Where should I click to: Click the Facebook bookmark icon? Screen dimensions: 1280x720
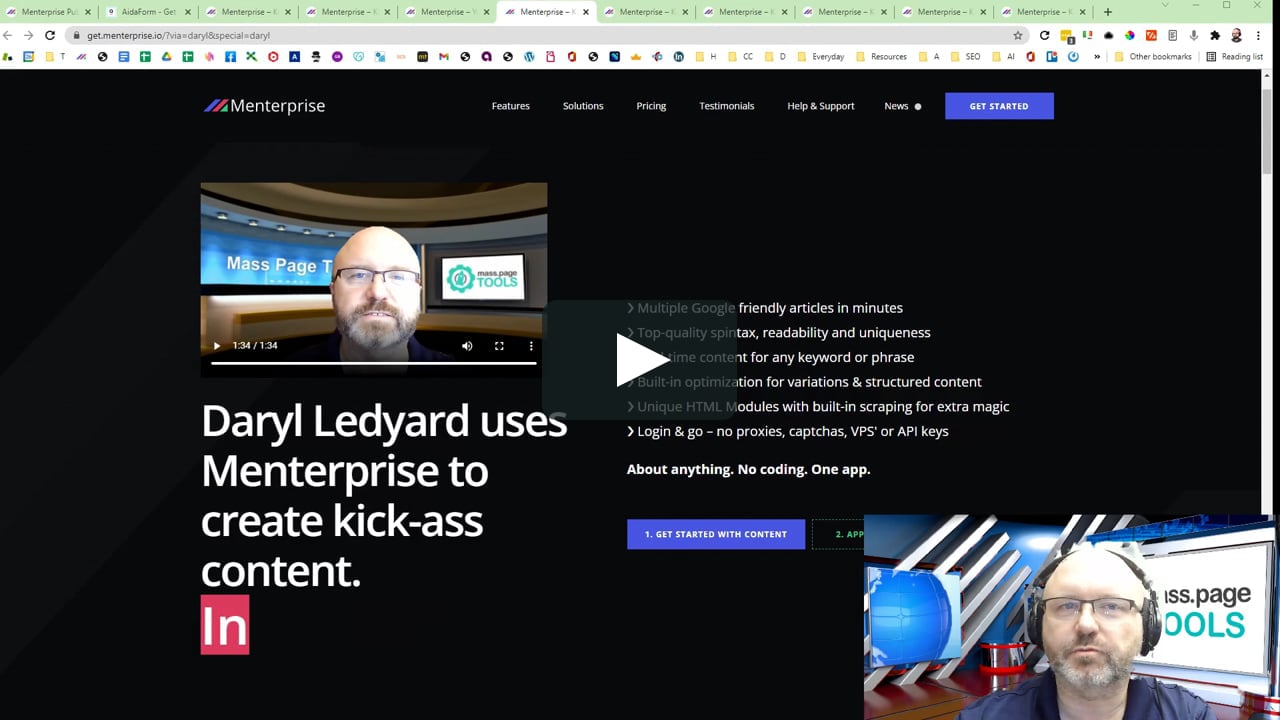230,57
